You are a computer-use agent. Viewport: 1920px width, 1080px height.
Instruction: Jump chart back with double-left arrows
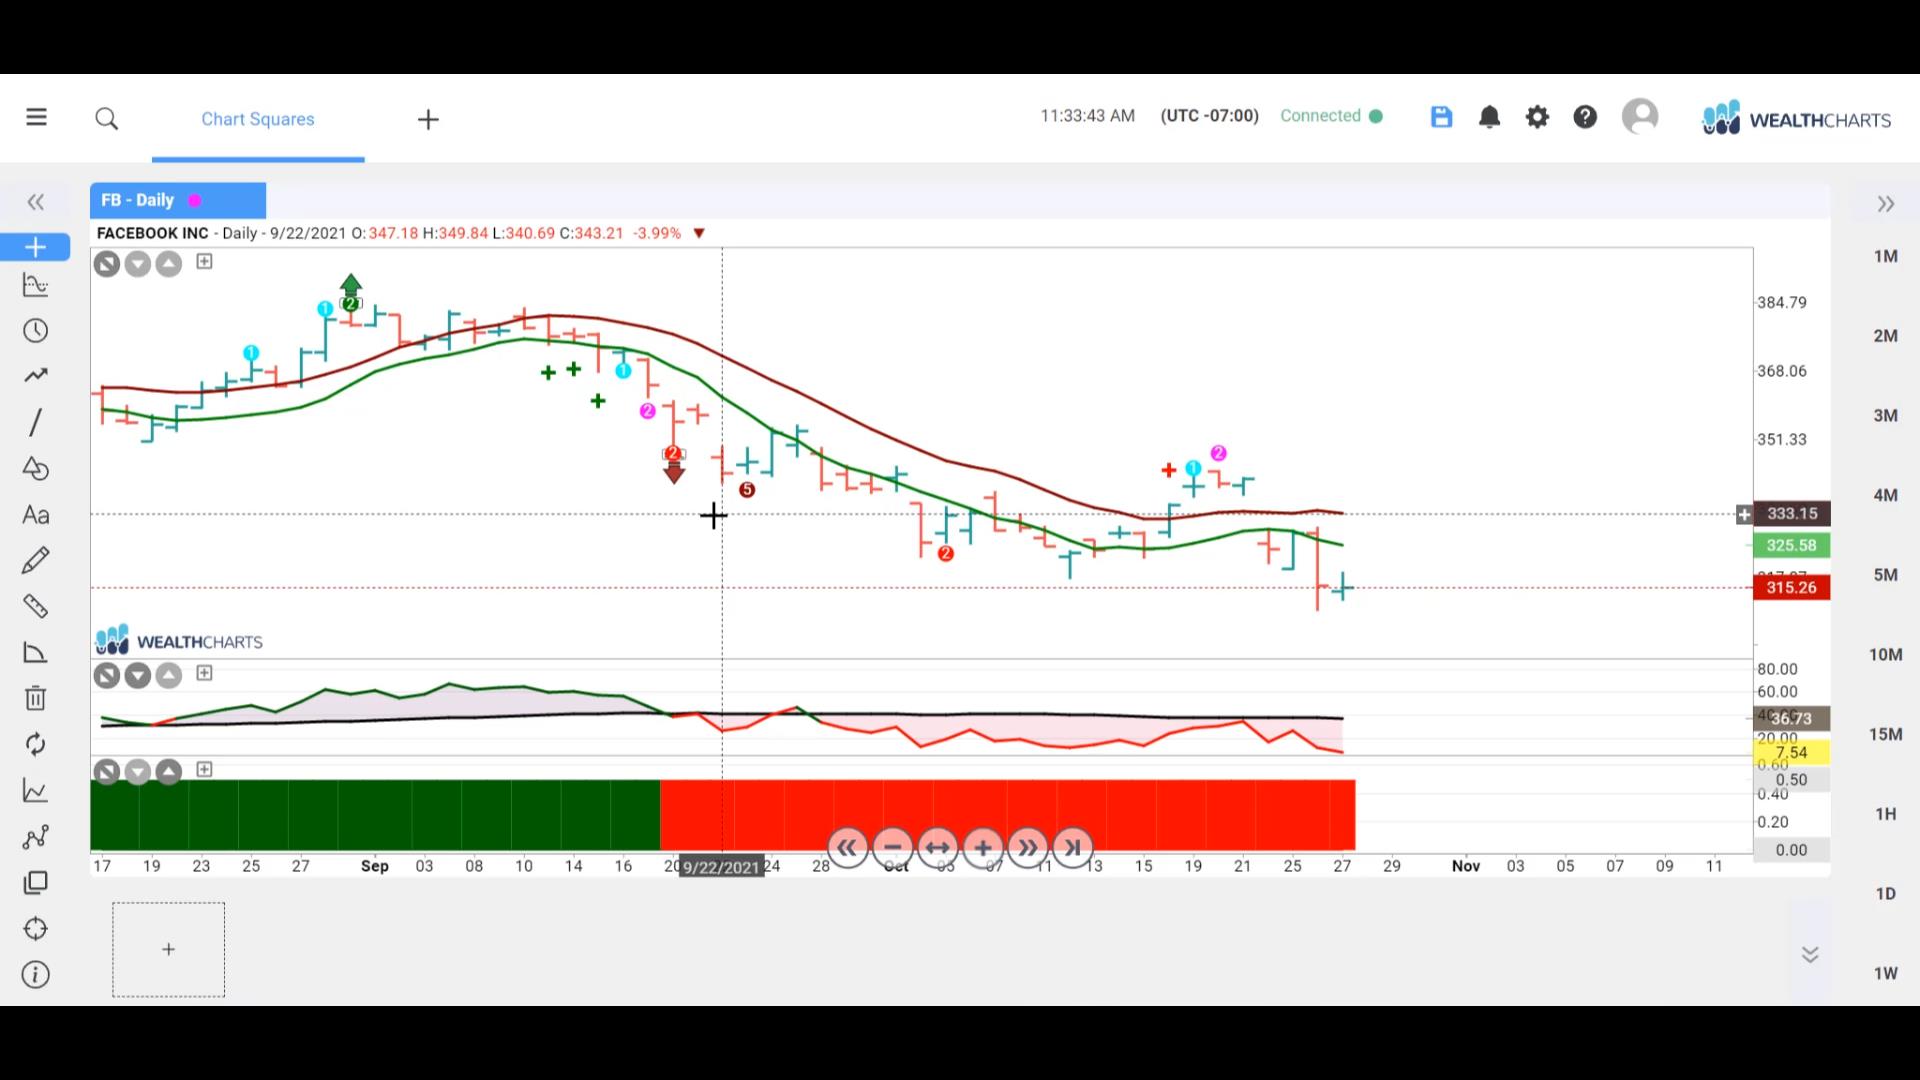click(x=848, y=848)
